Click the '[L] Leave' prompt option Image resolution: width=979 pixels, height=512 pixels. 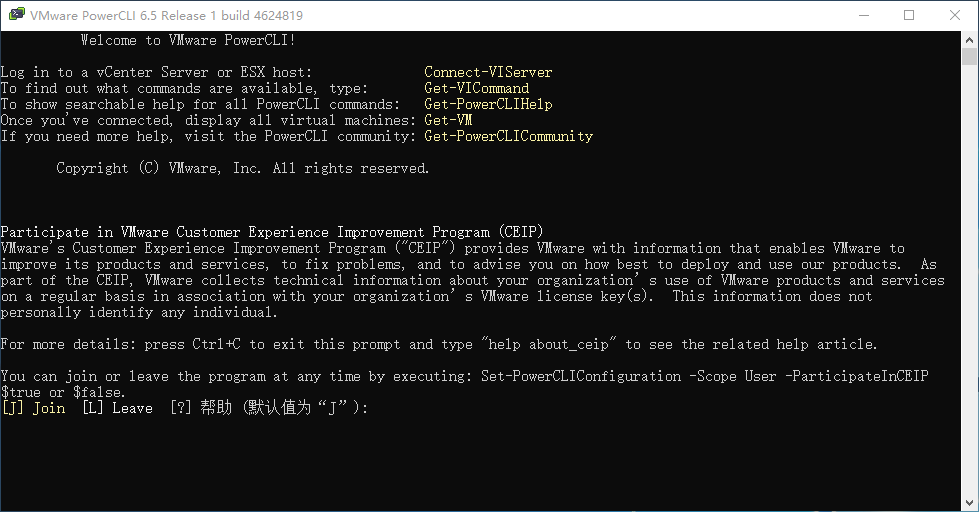tap(117, 408)
